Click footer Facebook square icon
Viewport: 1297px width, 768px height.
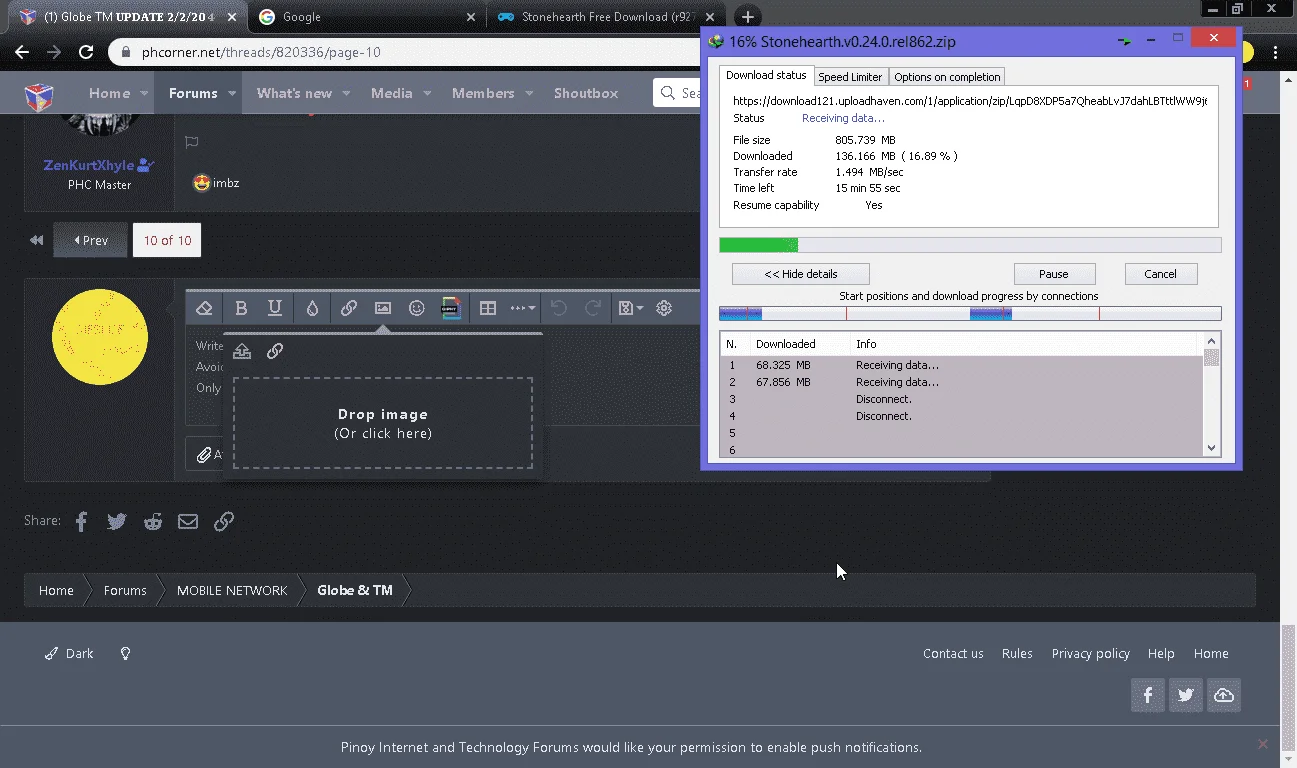1148,695
